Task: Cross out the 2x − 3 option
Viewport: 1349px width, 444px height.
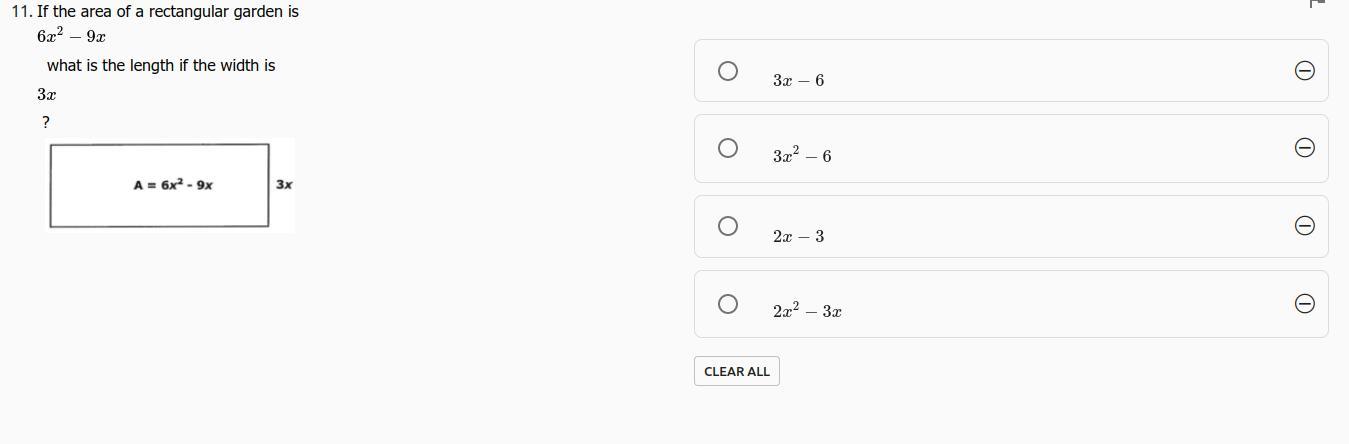Action: click(1304, 226)
